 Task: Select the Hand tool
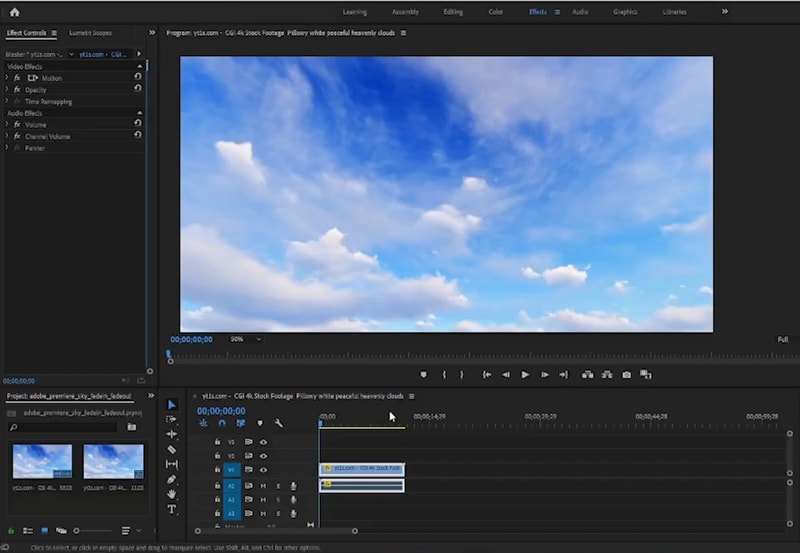pyautogui.click(x=171, y=494)
